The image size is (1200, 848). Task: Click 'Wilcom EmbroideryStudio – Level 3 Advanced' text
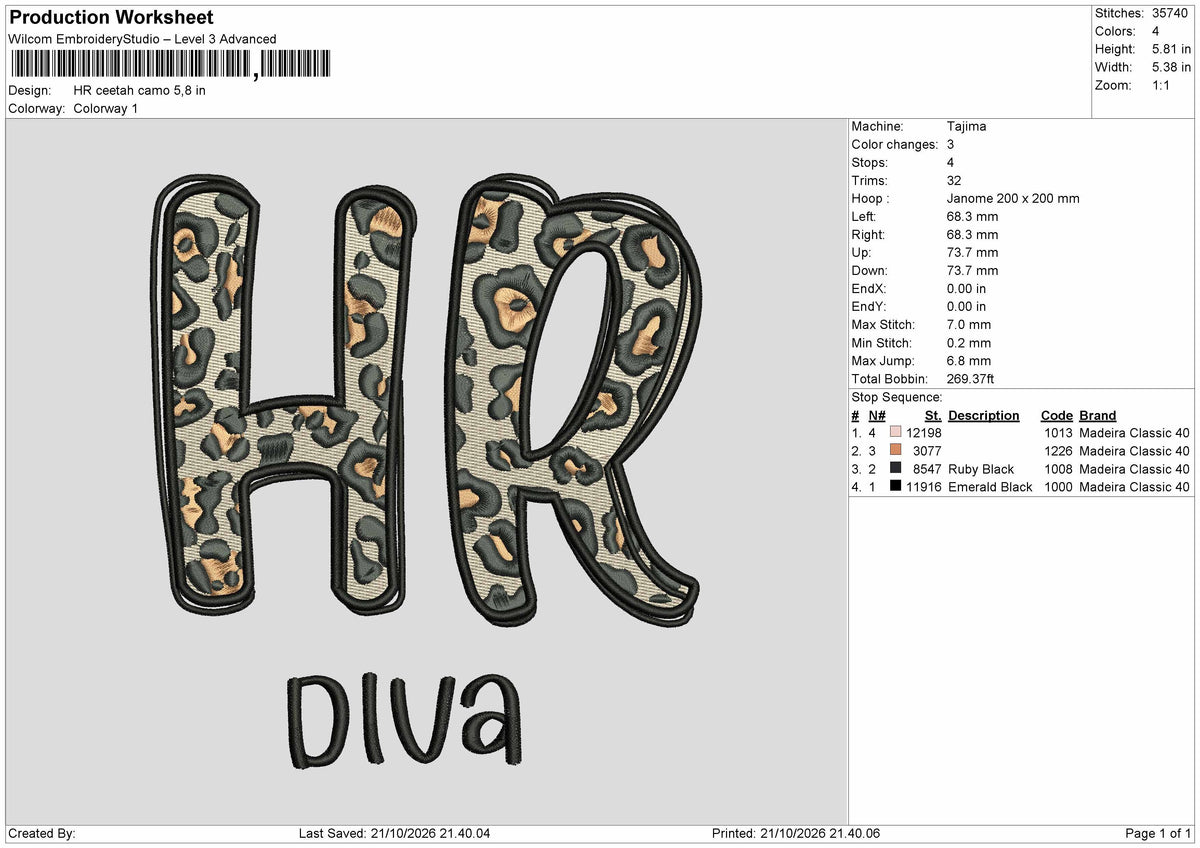(142, 39)
